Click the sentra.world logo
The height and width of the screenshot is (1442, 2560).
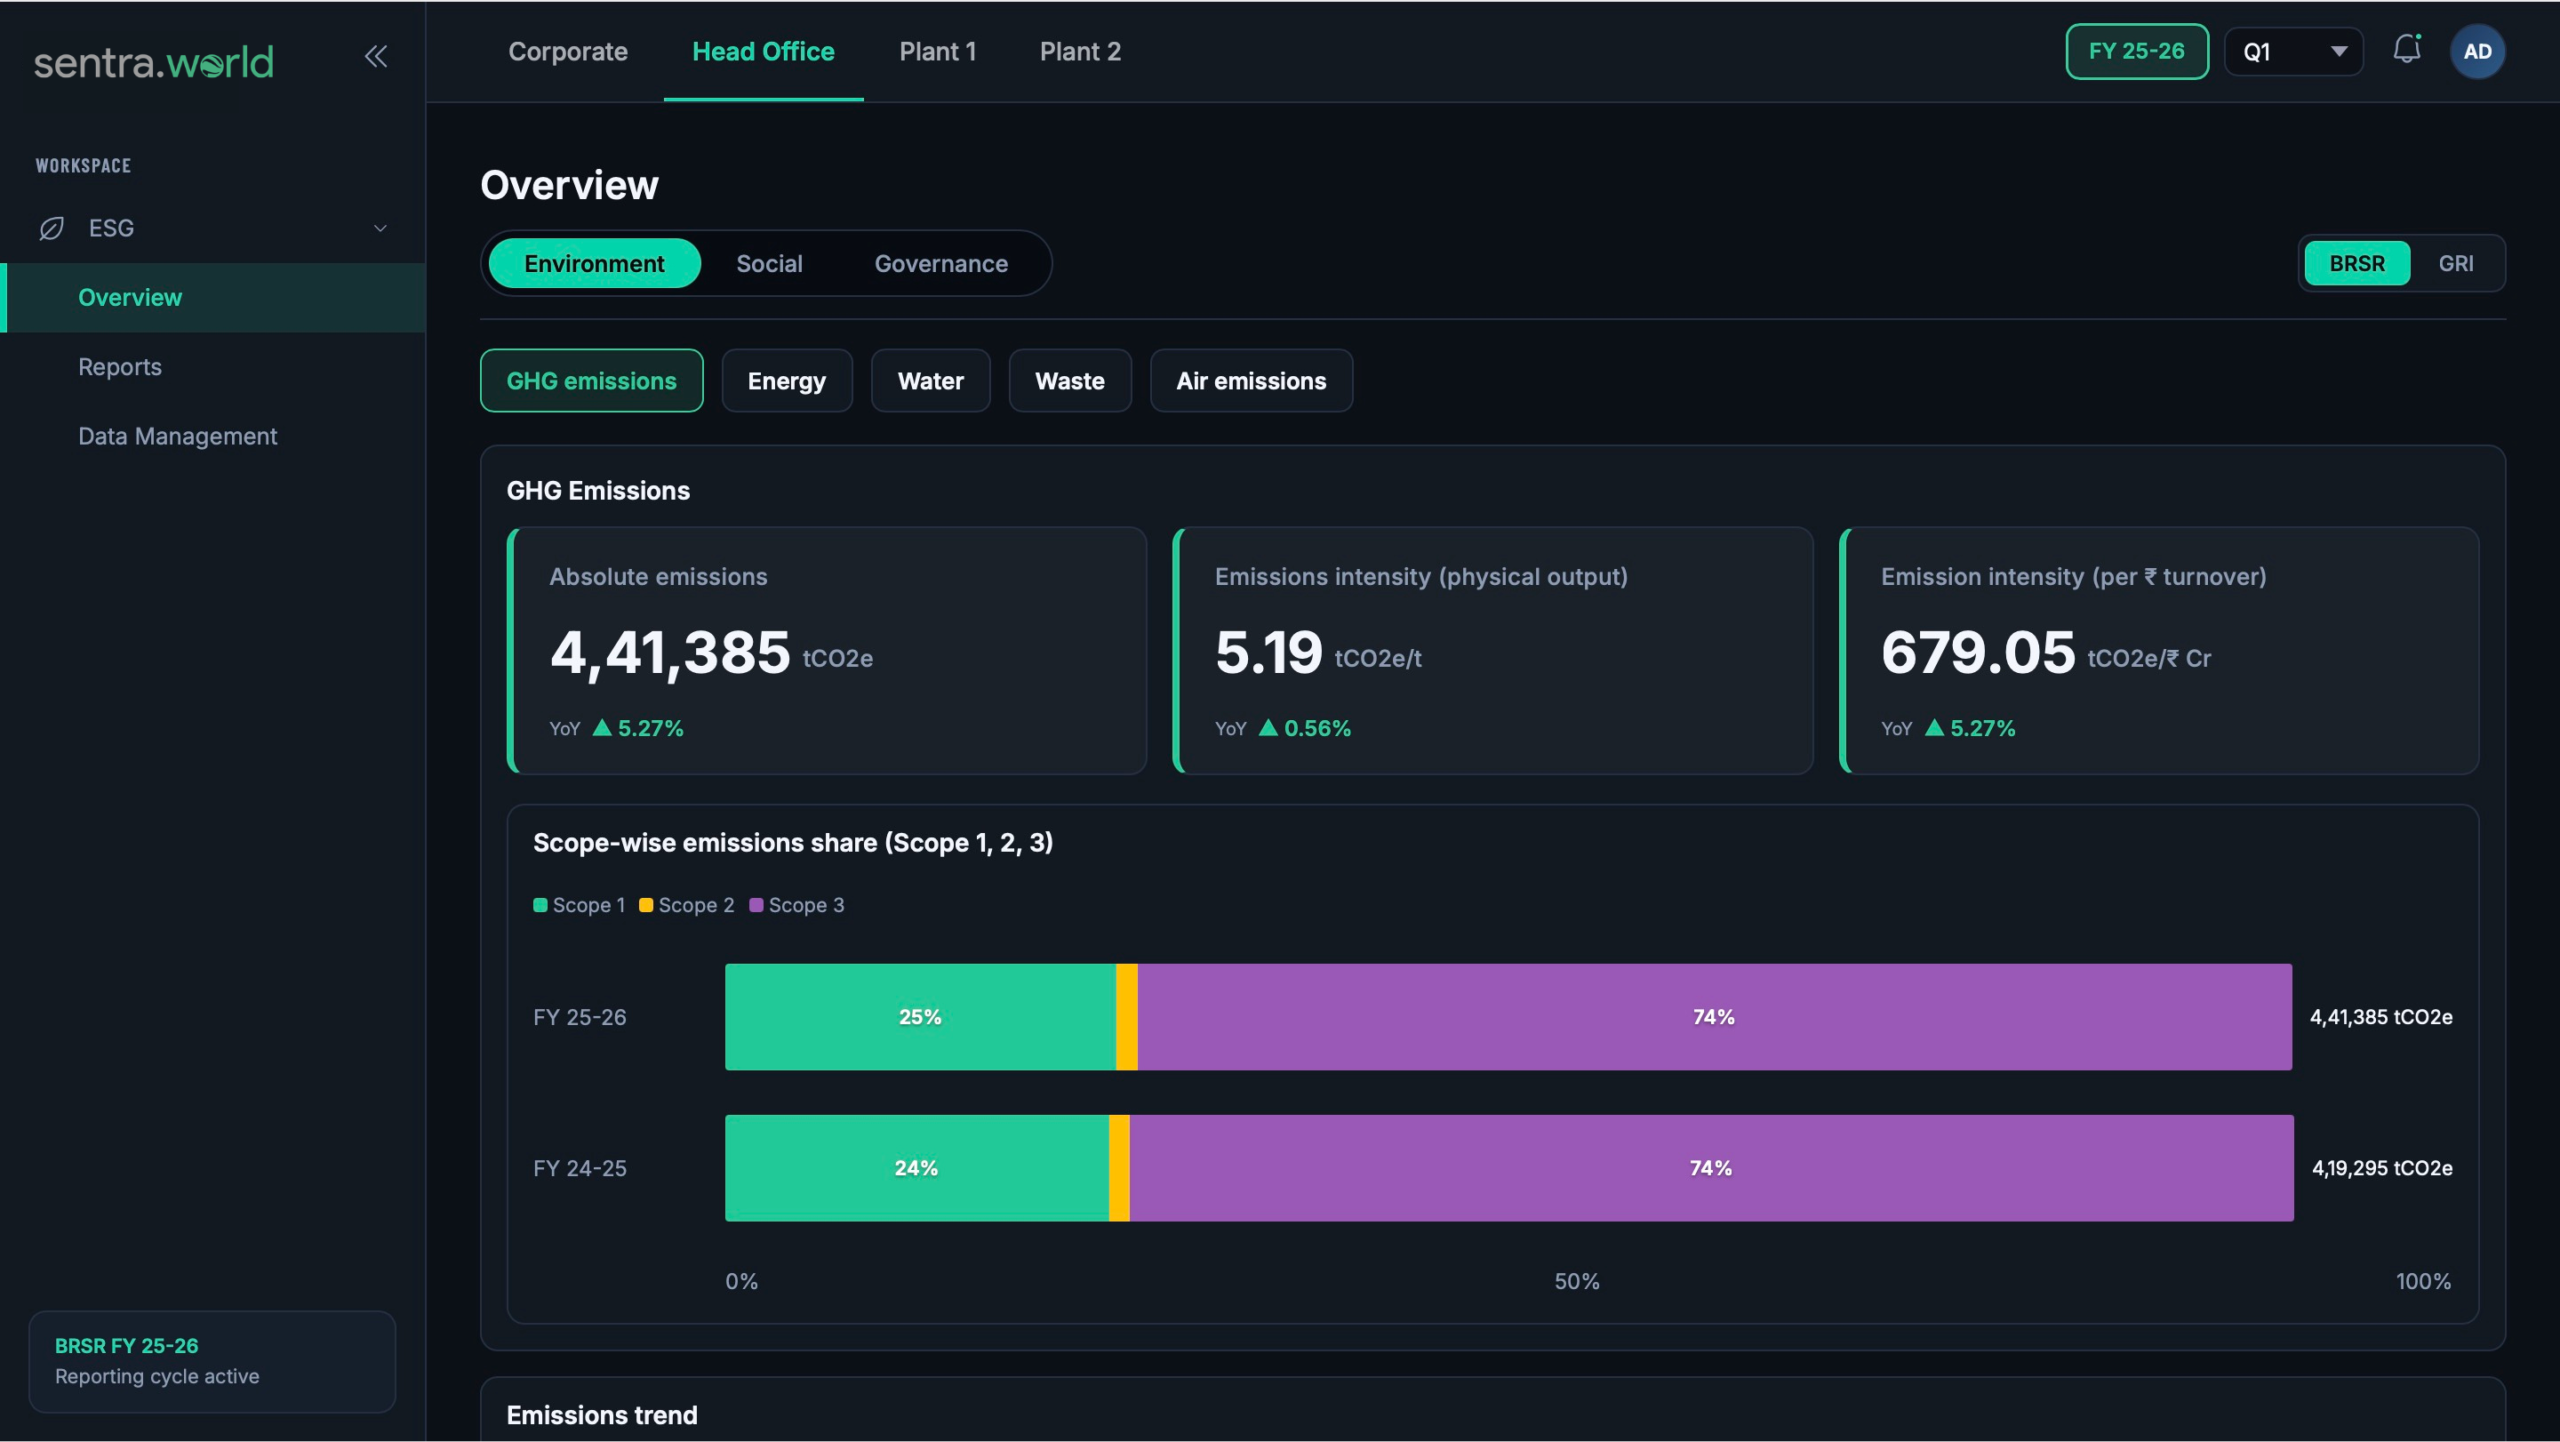click(154, 62)
